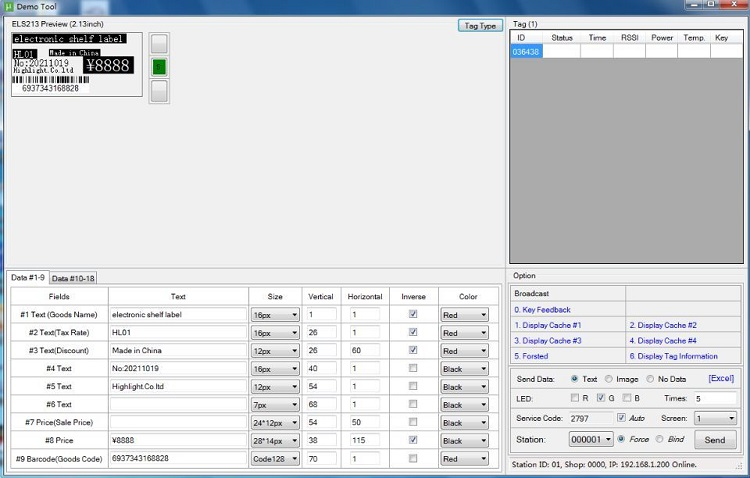The width and height of the screenshot is (750, 478).
Task: Open the Excel link in Send Data row
Action: pyautogui.click(x=721, y=379)
